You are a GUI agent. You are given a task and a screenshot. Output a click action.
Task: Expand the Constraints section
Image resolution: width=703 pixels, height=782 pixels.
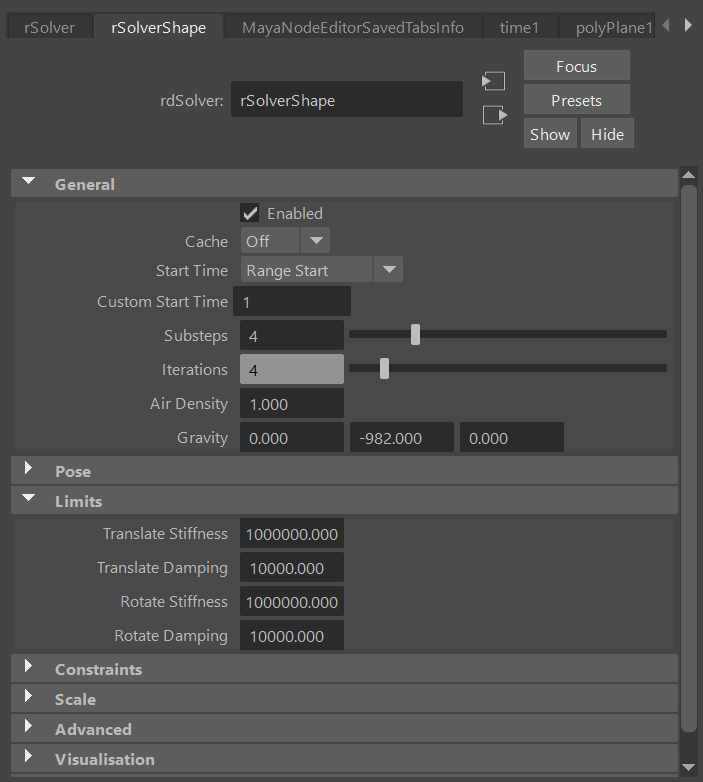[x=29, y=668]
